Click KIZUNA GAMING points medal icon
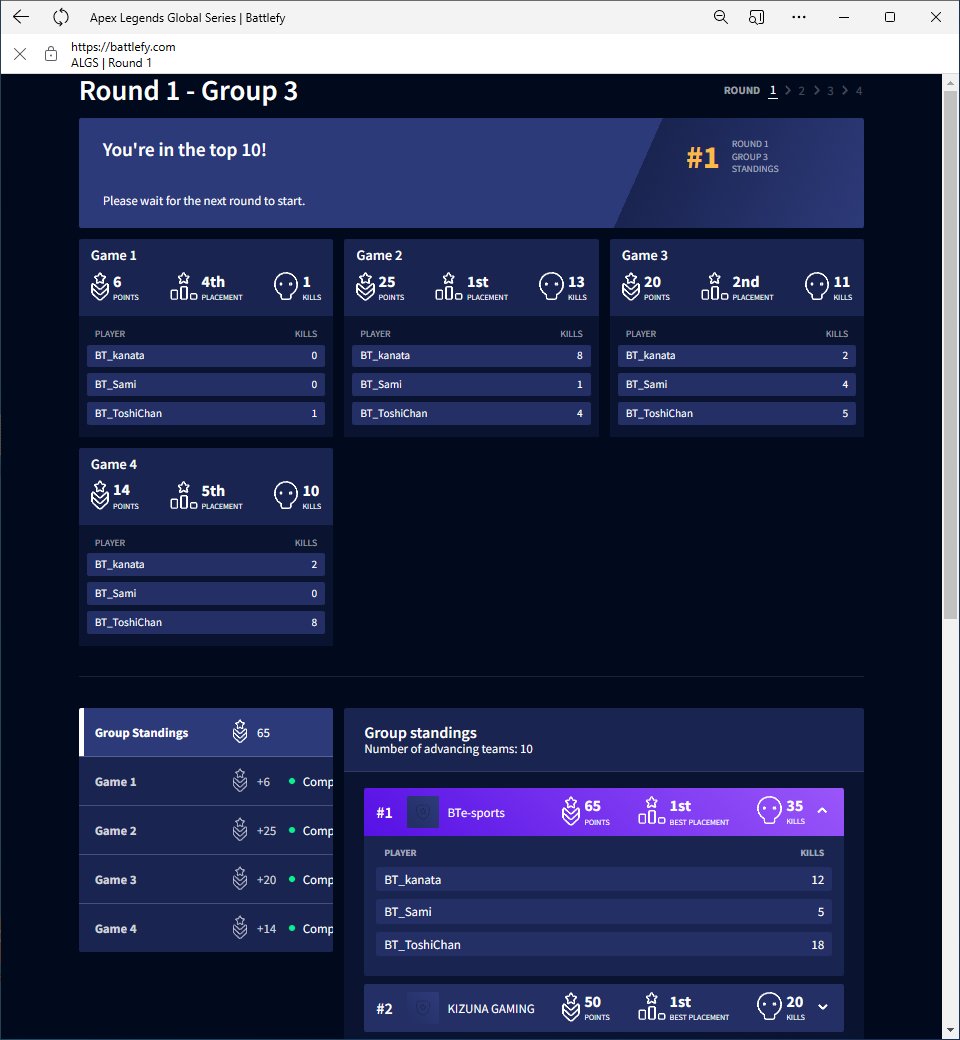 (571, 1007)
